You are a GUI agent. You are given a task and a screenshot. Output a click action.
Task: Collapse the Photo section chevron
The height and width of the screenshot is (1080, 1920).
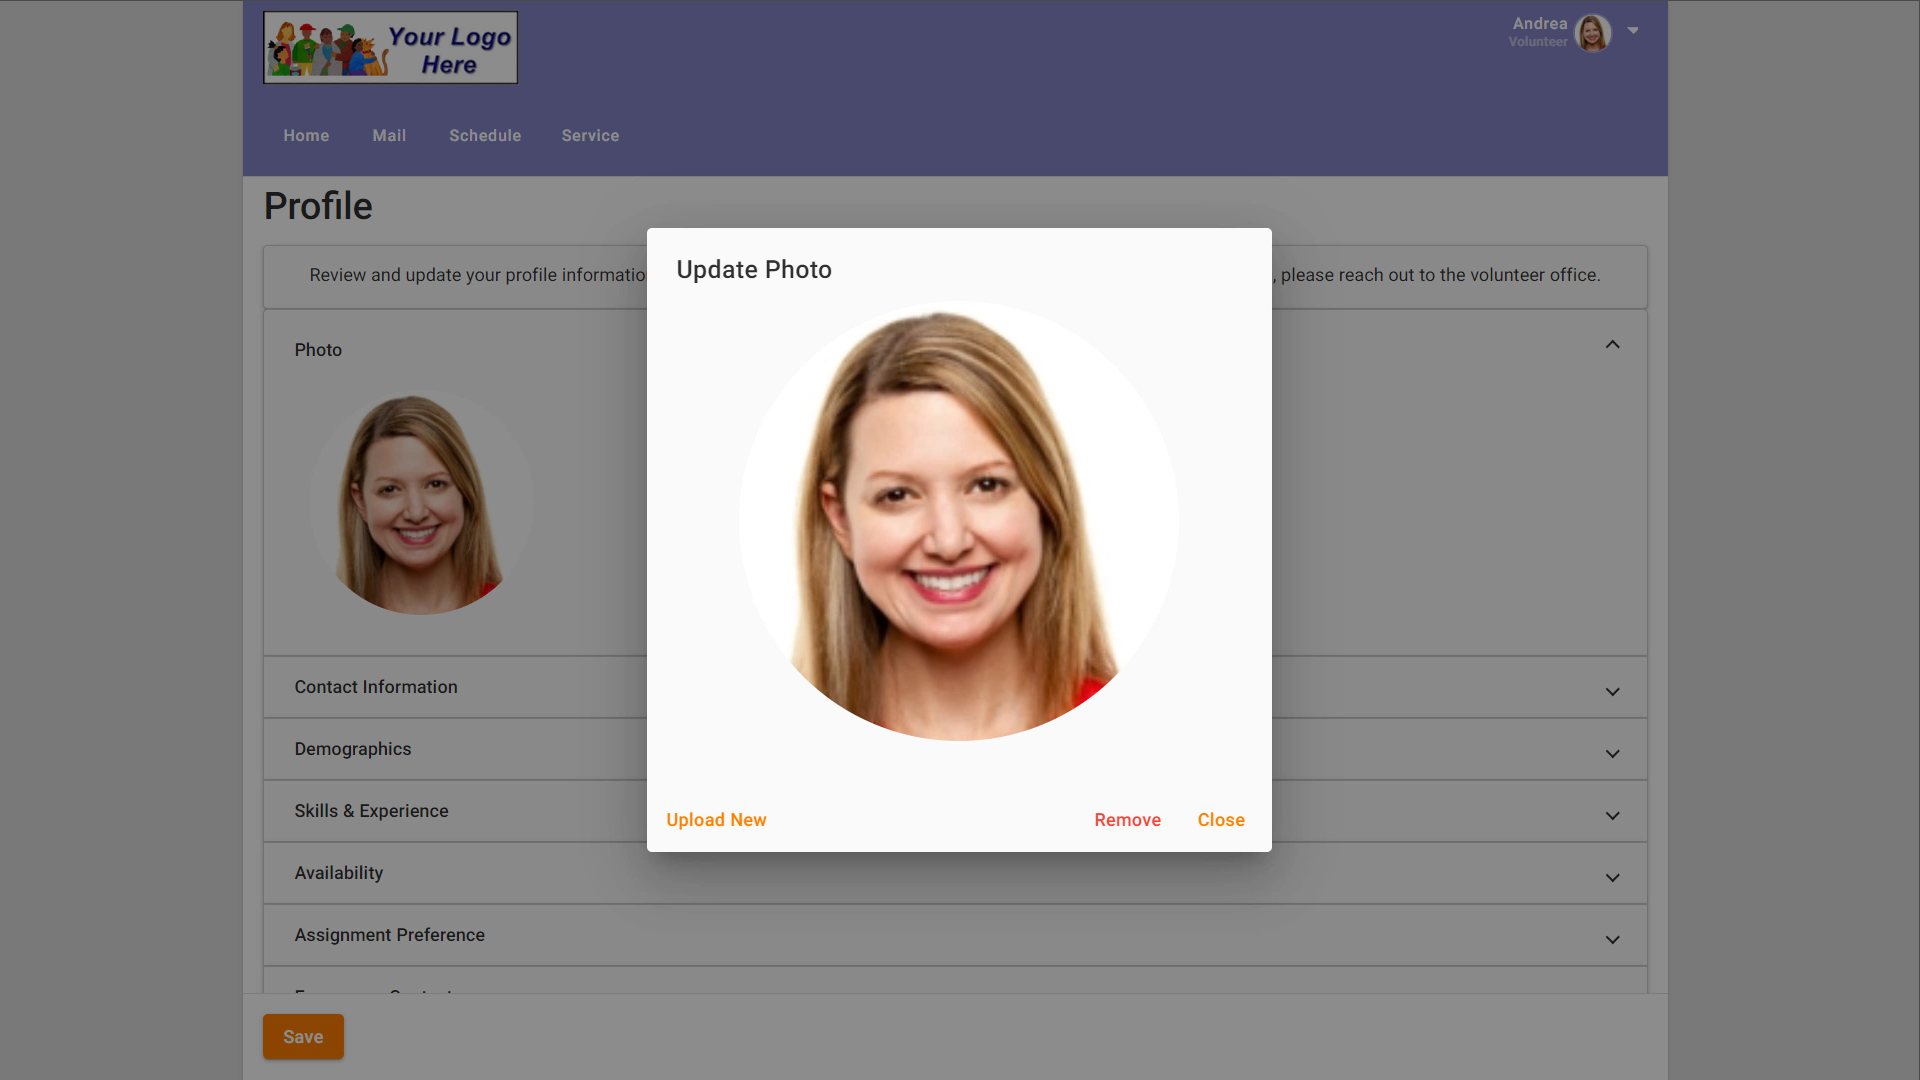(1612, 345)
